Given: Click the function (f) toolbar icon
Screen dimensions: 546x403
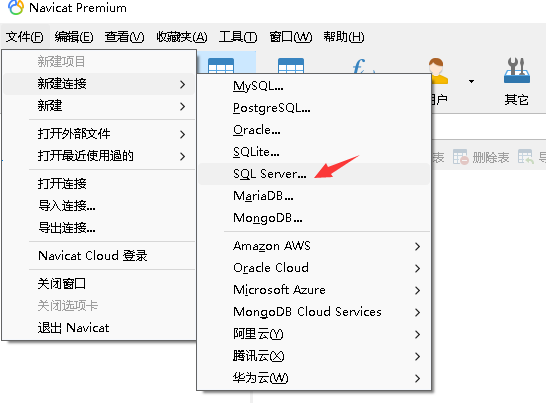Looking at the screenshot, I should tap(361, 66).
